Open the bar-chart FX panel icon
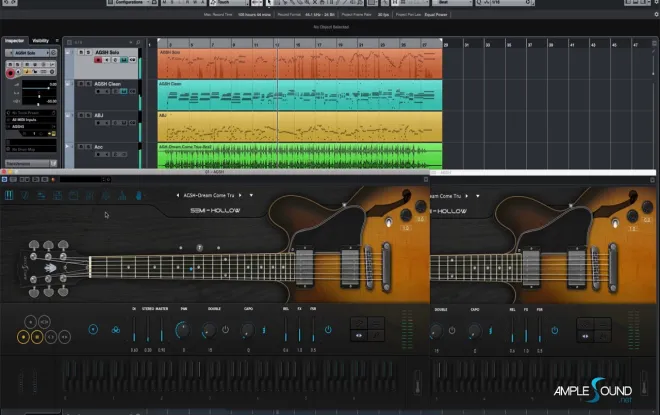Viewport: 660px width, 415px height. tap(122, 195)
